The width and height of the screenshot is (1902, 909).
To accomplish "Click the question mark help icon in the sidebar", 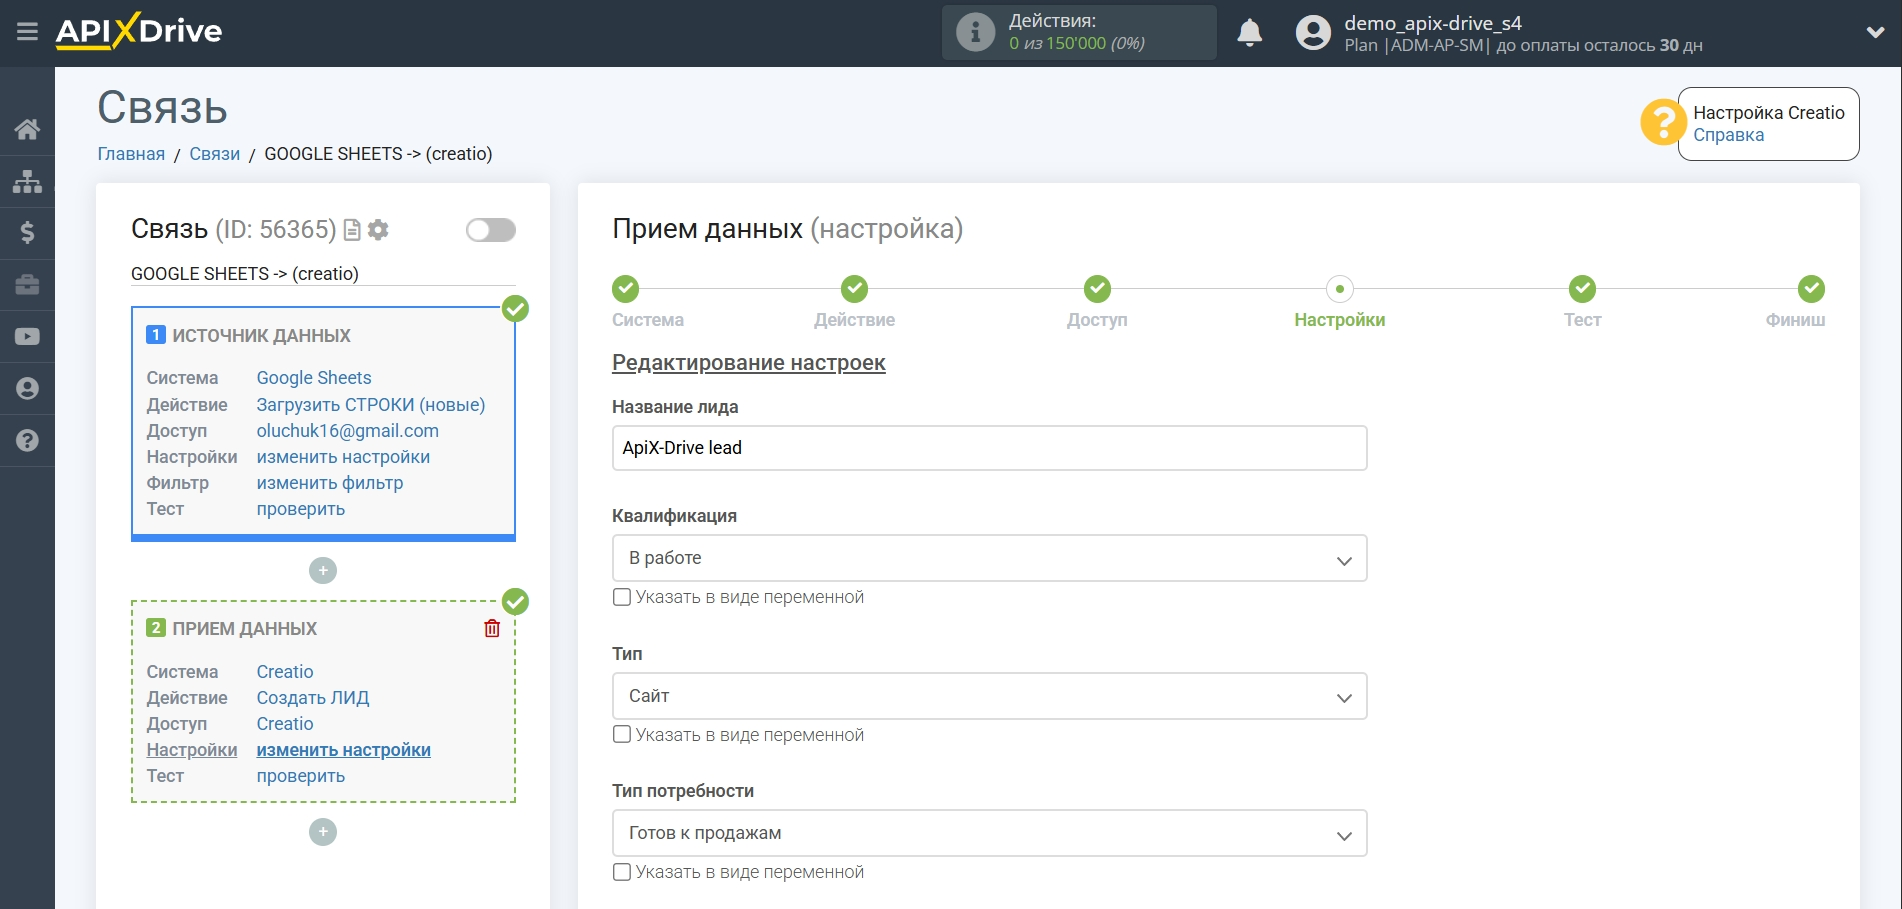I will (x=27, y=441).
